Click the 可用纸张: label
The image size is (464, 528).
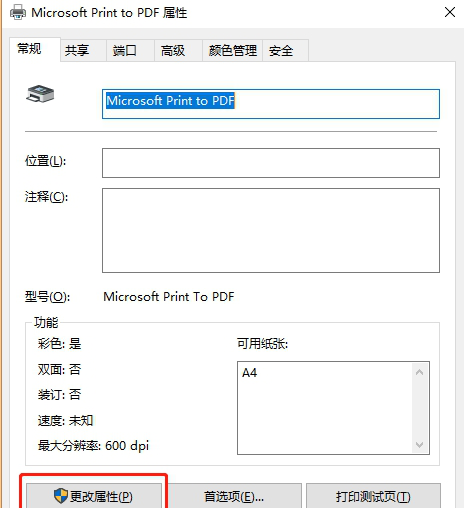(x=263, y=344)
